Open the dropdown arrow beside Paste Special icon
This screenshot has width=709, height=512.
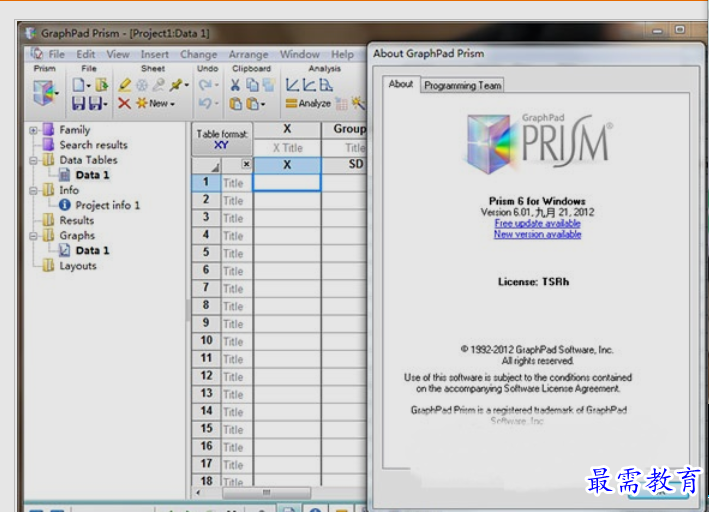point(263,104)
